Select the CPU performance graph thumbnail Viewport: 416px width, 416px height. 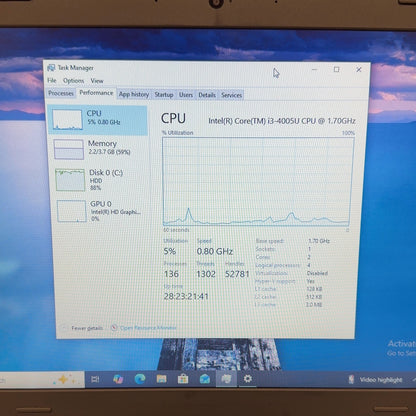[x=67, y=120]
